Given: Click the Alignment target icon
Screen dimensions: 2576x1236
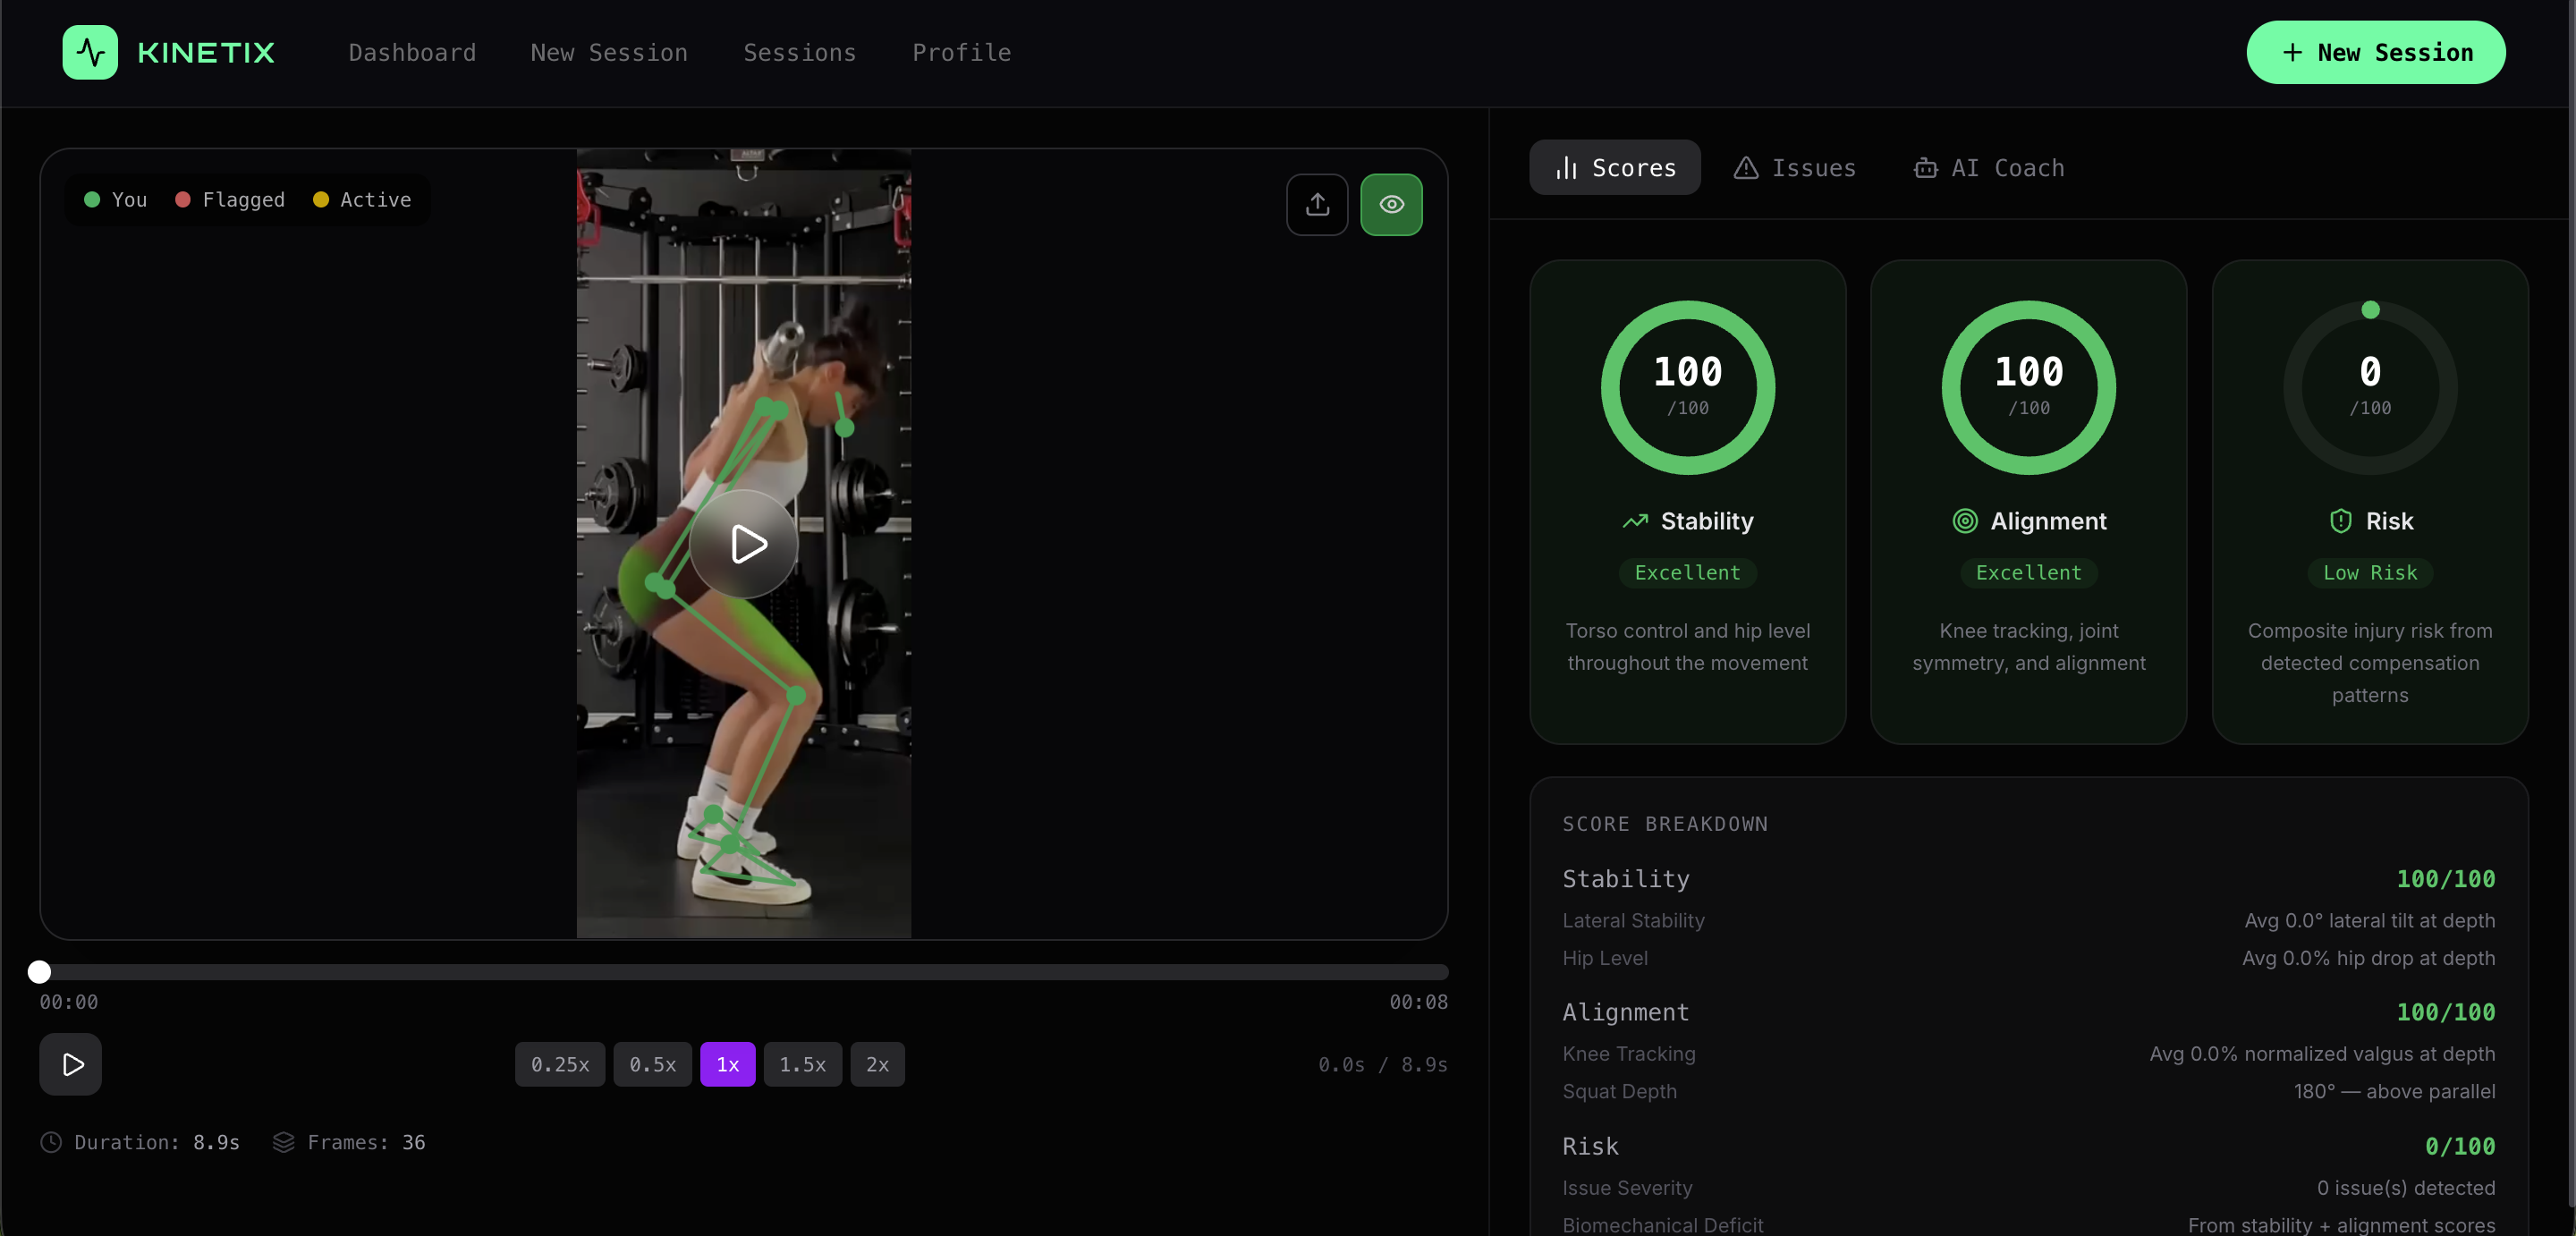Looking at the screenshot, I should point(1965,521).
